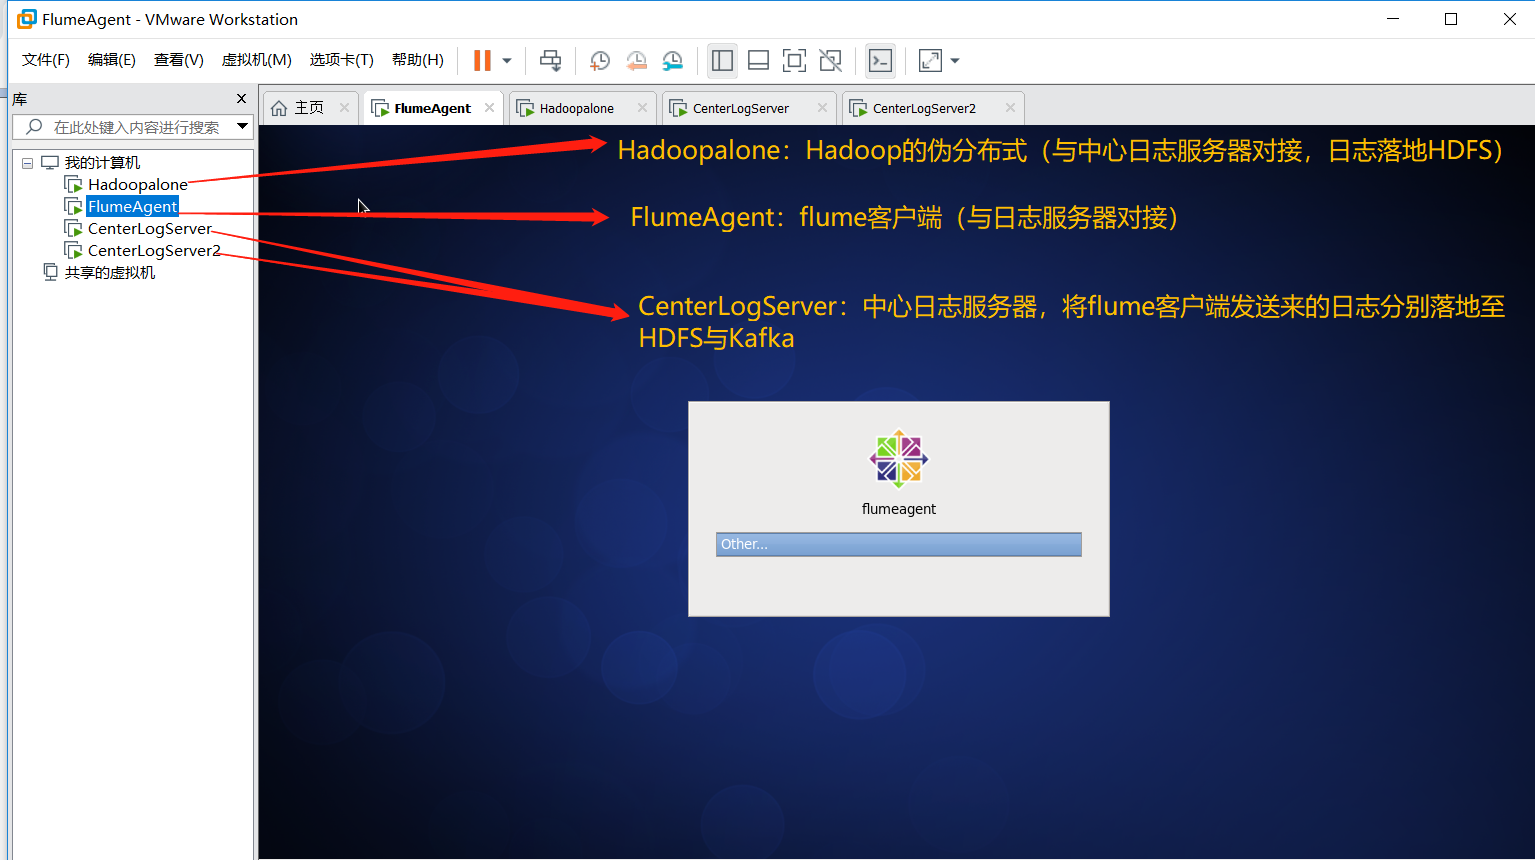The width and height of the screenshot is (1535, 860).
Task: Close the CenterLogServer2 tab
Action: (1010, 108)
